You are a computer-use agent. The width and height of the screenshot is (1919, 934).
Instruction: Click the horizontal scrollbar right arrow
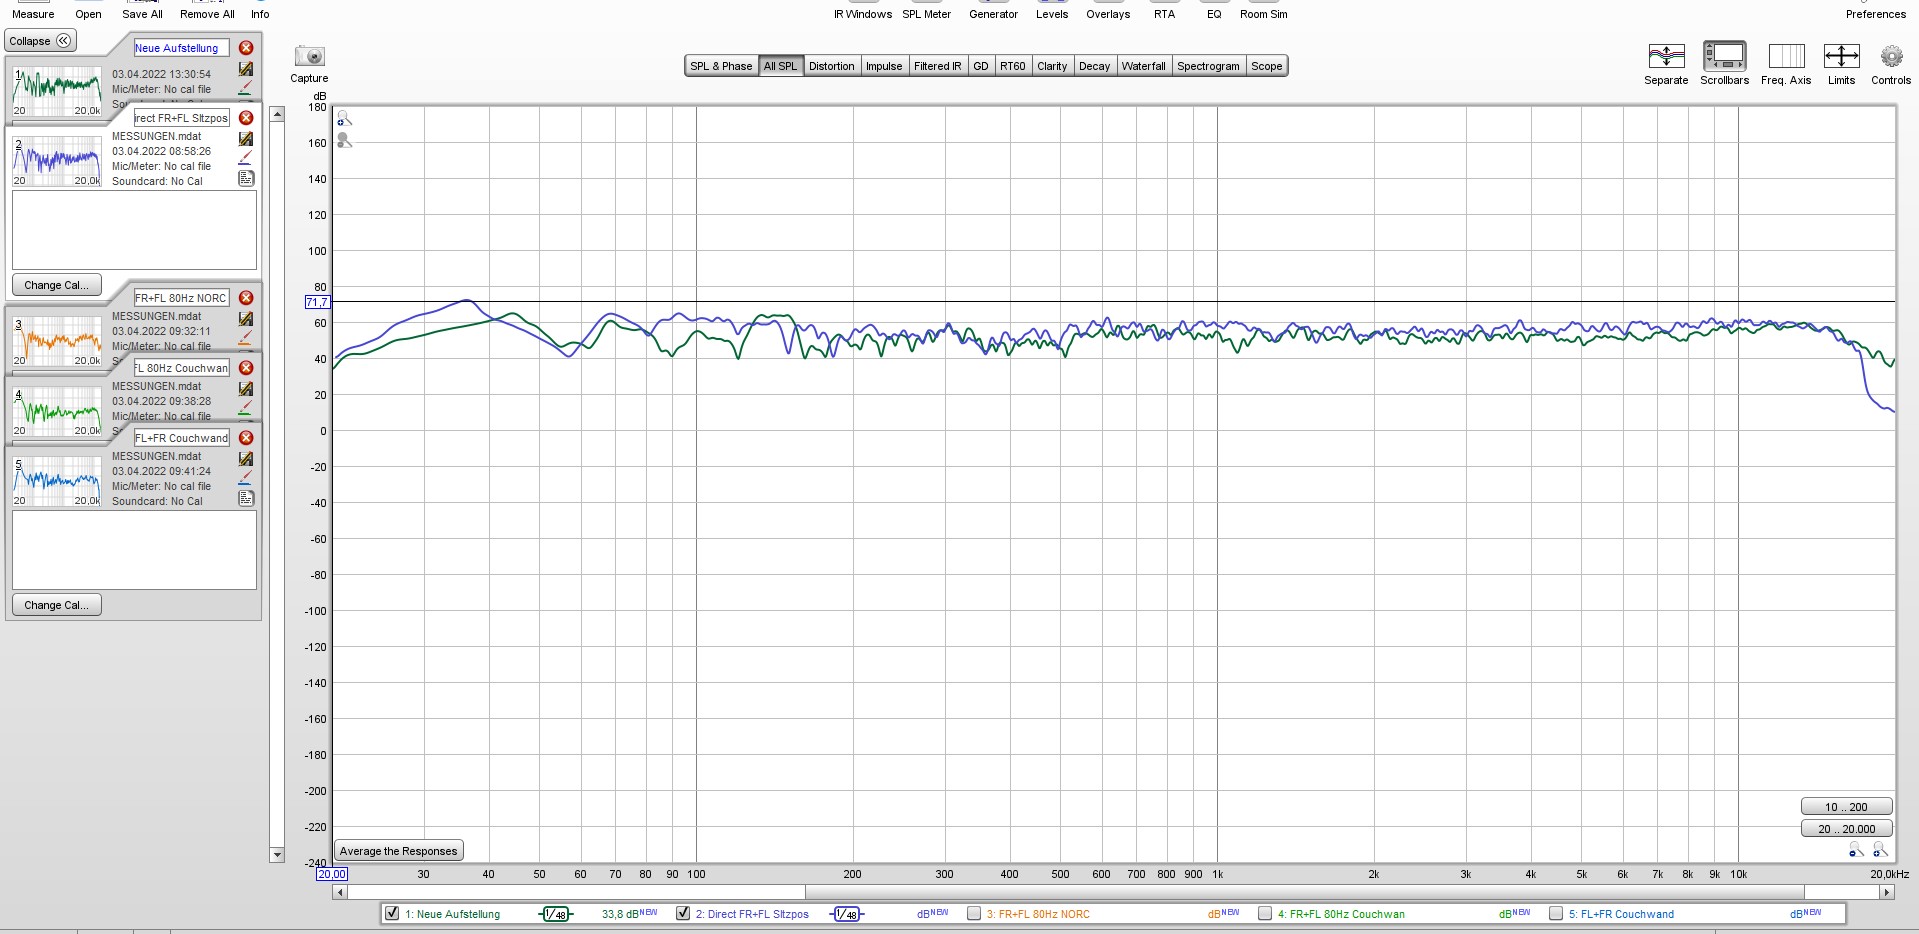(1887, 892)
